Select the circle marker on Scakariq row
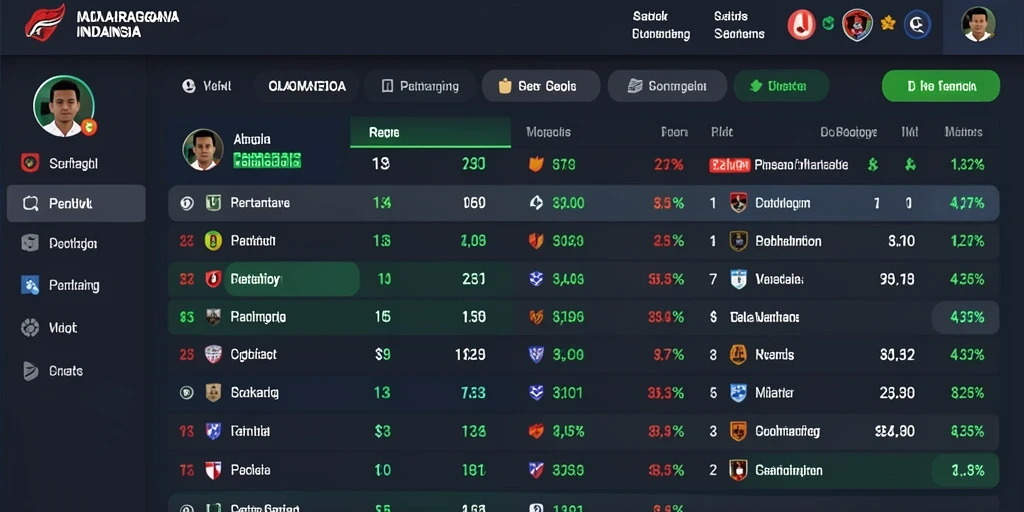 pos(186,393)
